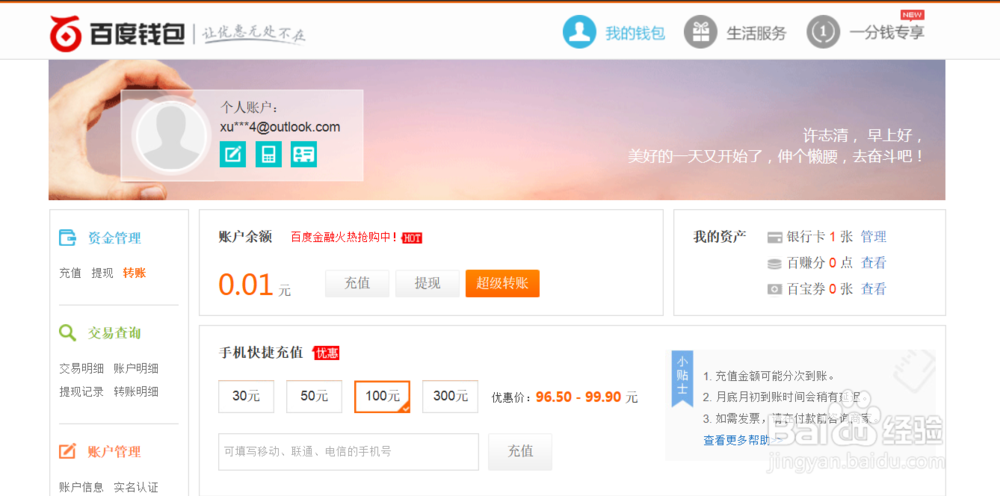Select the 30元 recharge amount
The height and width of the screenshot is (496, 1000).
(246, 396)
